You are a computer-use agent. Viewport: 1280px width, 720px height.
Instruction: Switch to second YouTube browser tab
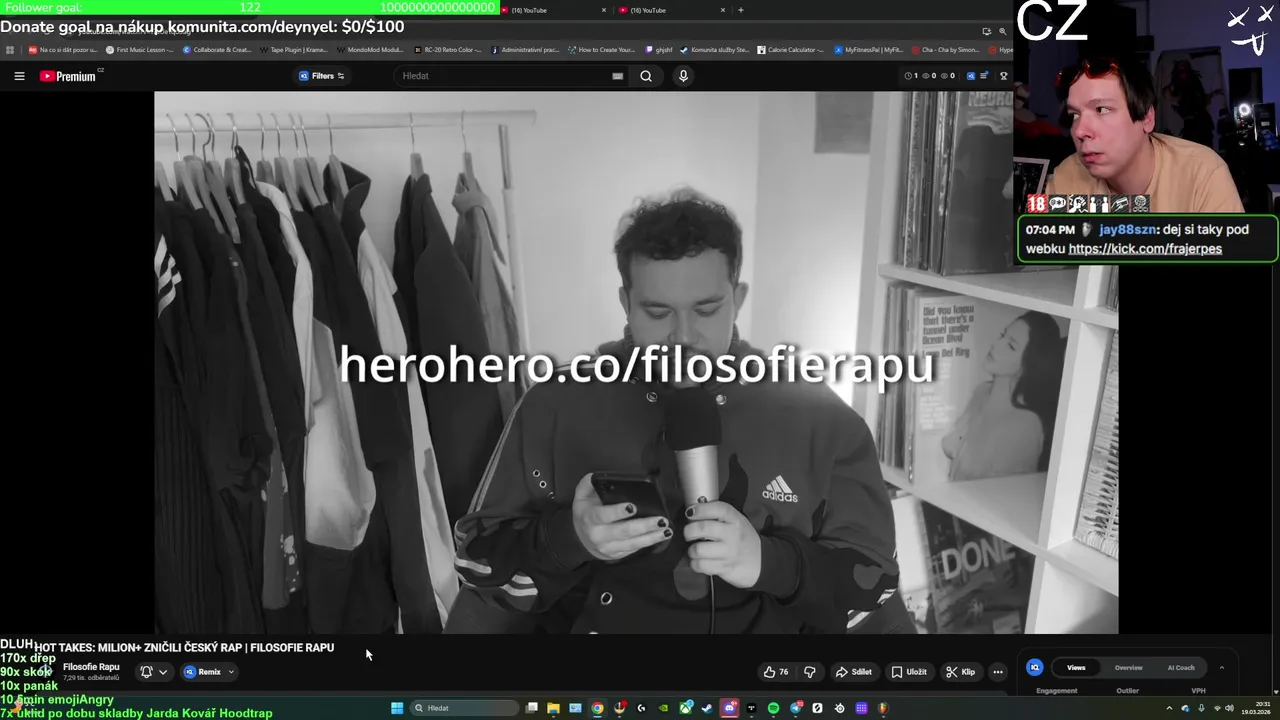coord(672,10)
